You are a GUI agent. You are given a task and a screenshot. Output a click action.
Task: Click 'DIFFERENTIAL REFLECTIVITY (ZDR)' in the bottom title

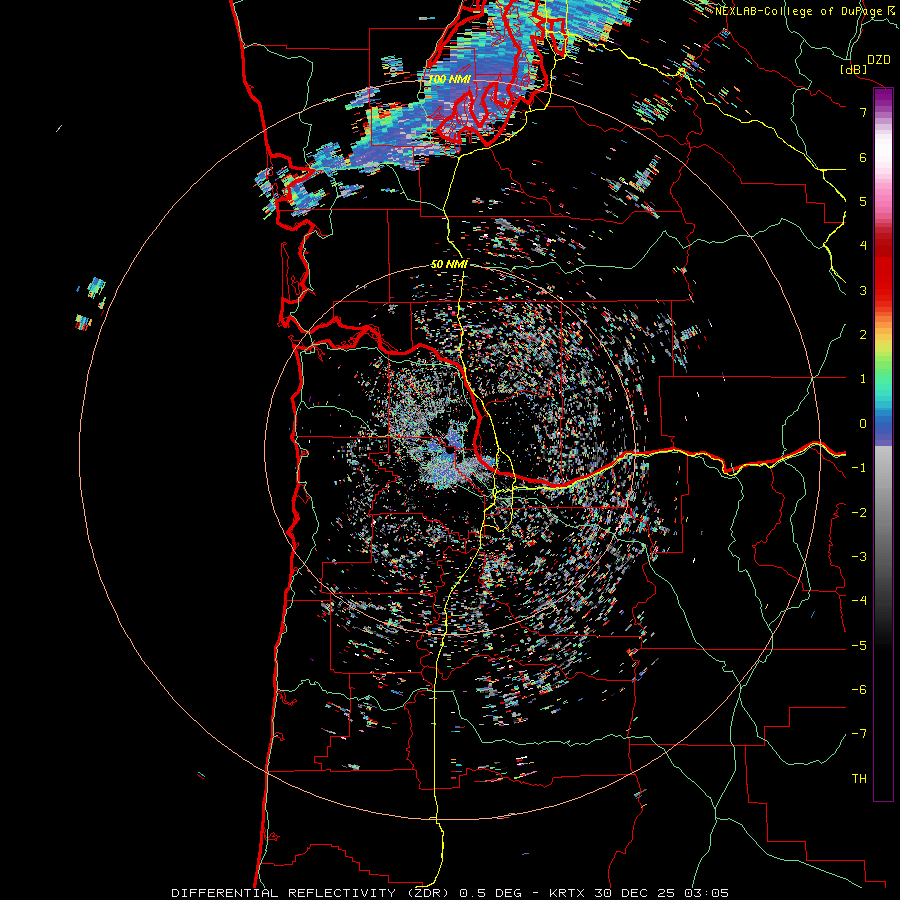(312, 893)
